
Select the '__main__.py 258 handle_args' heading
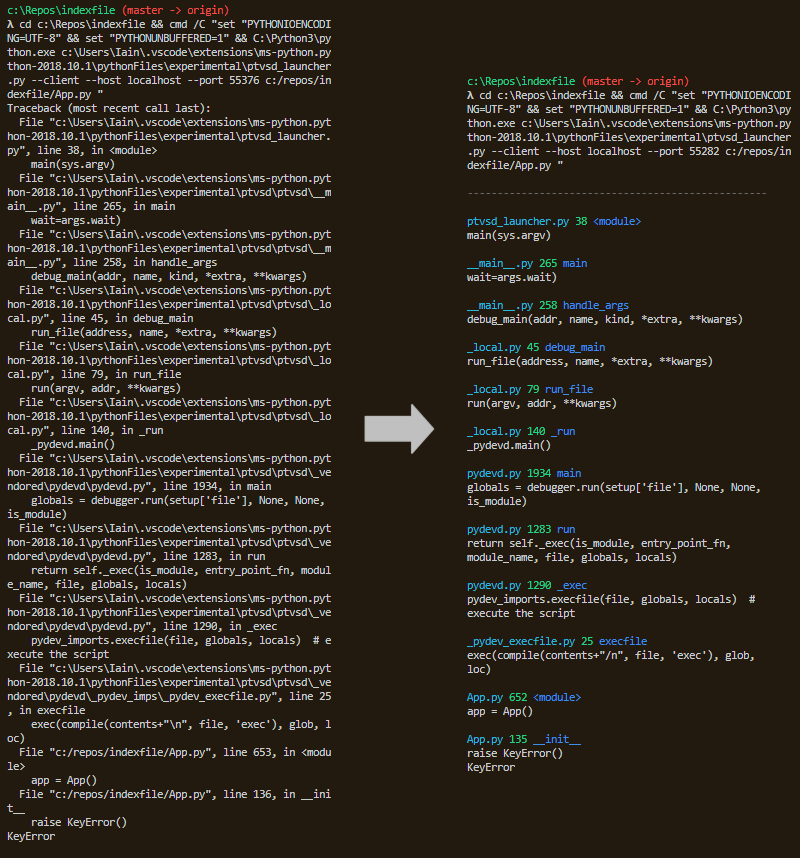[x=548, y=305]
